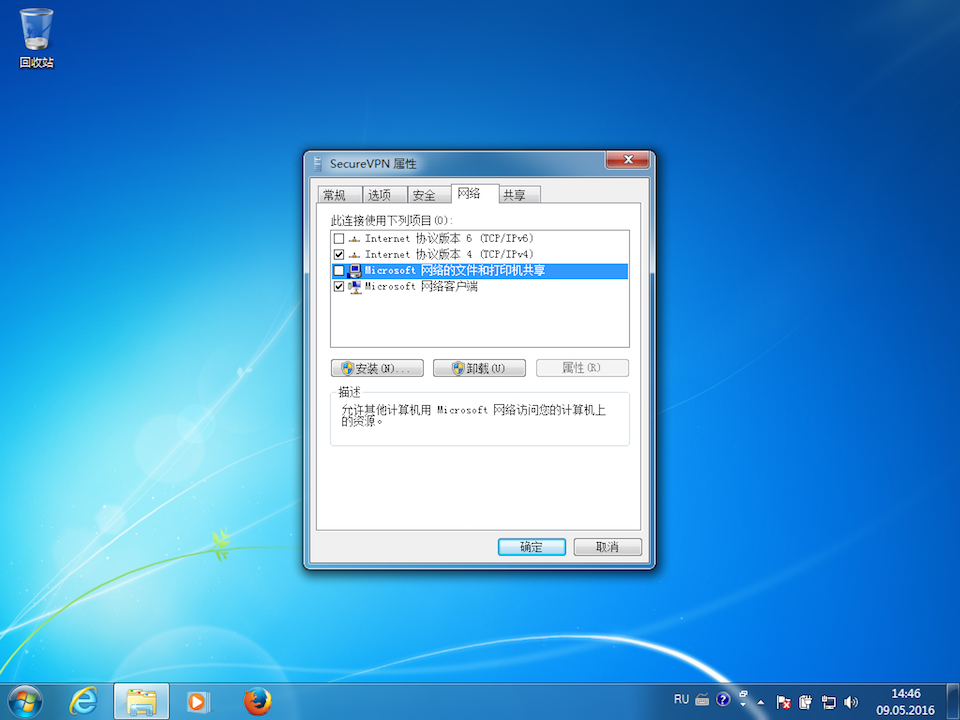Cancel with the 取消 button
Viewport: 960px width, 720px height.
(x=607, y=547)
